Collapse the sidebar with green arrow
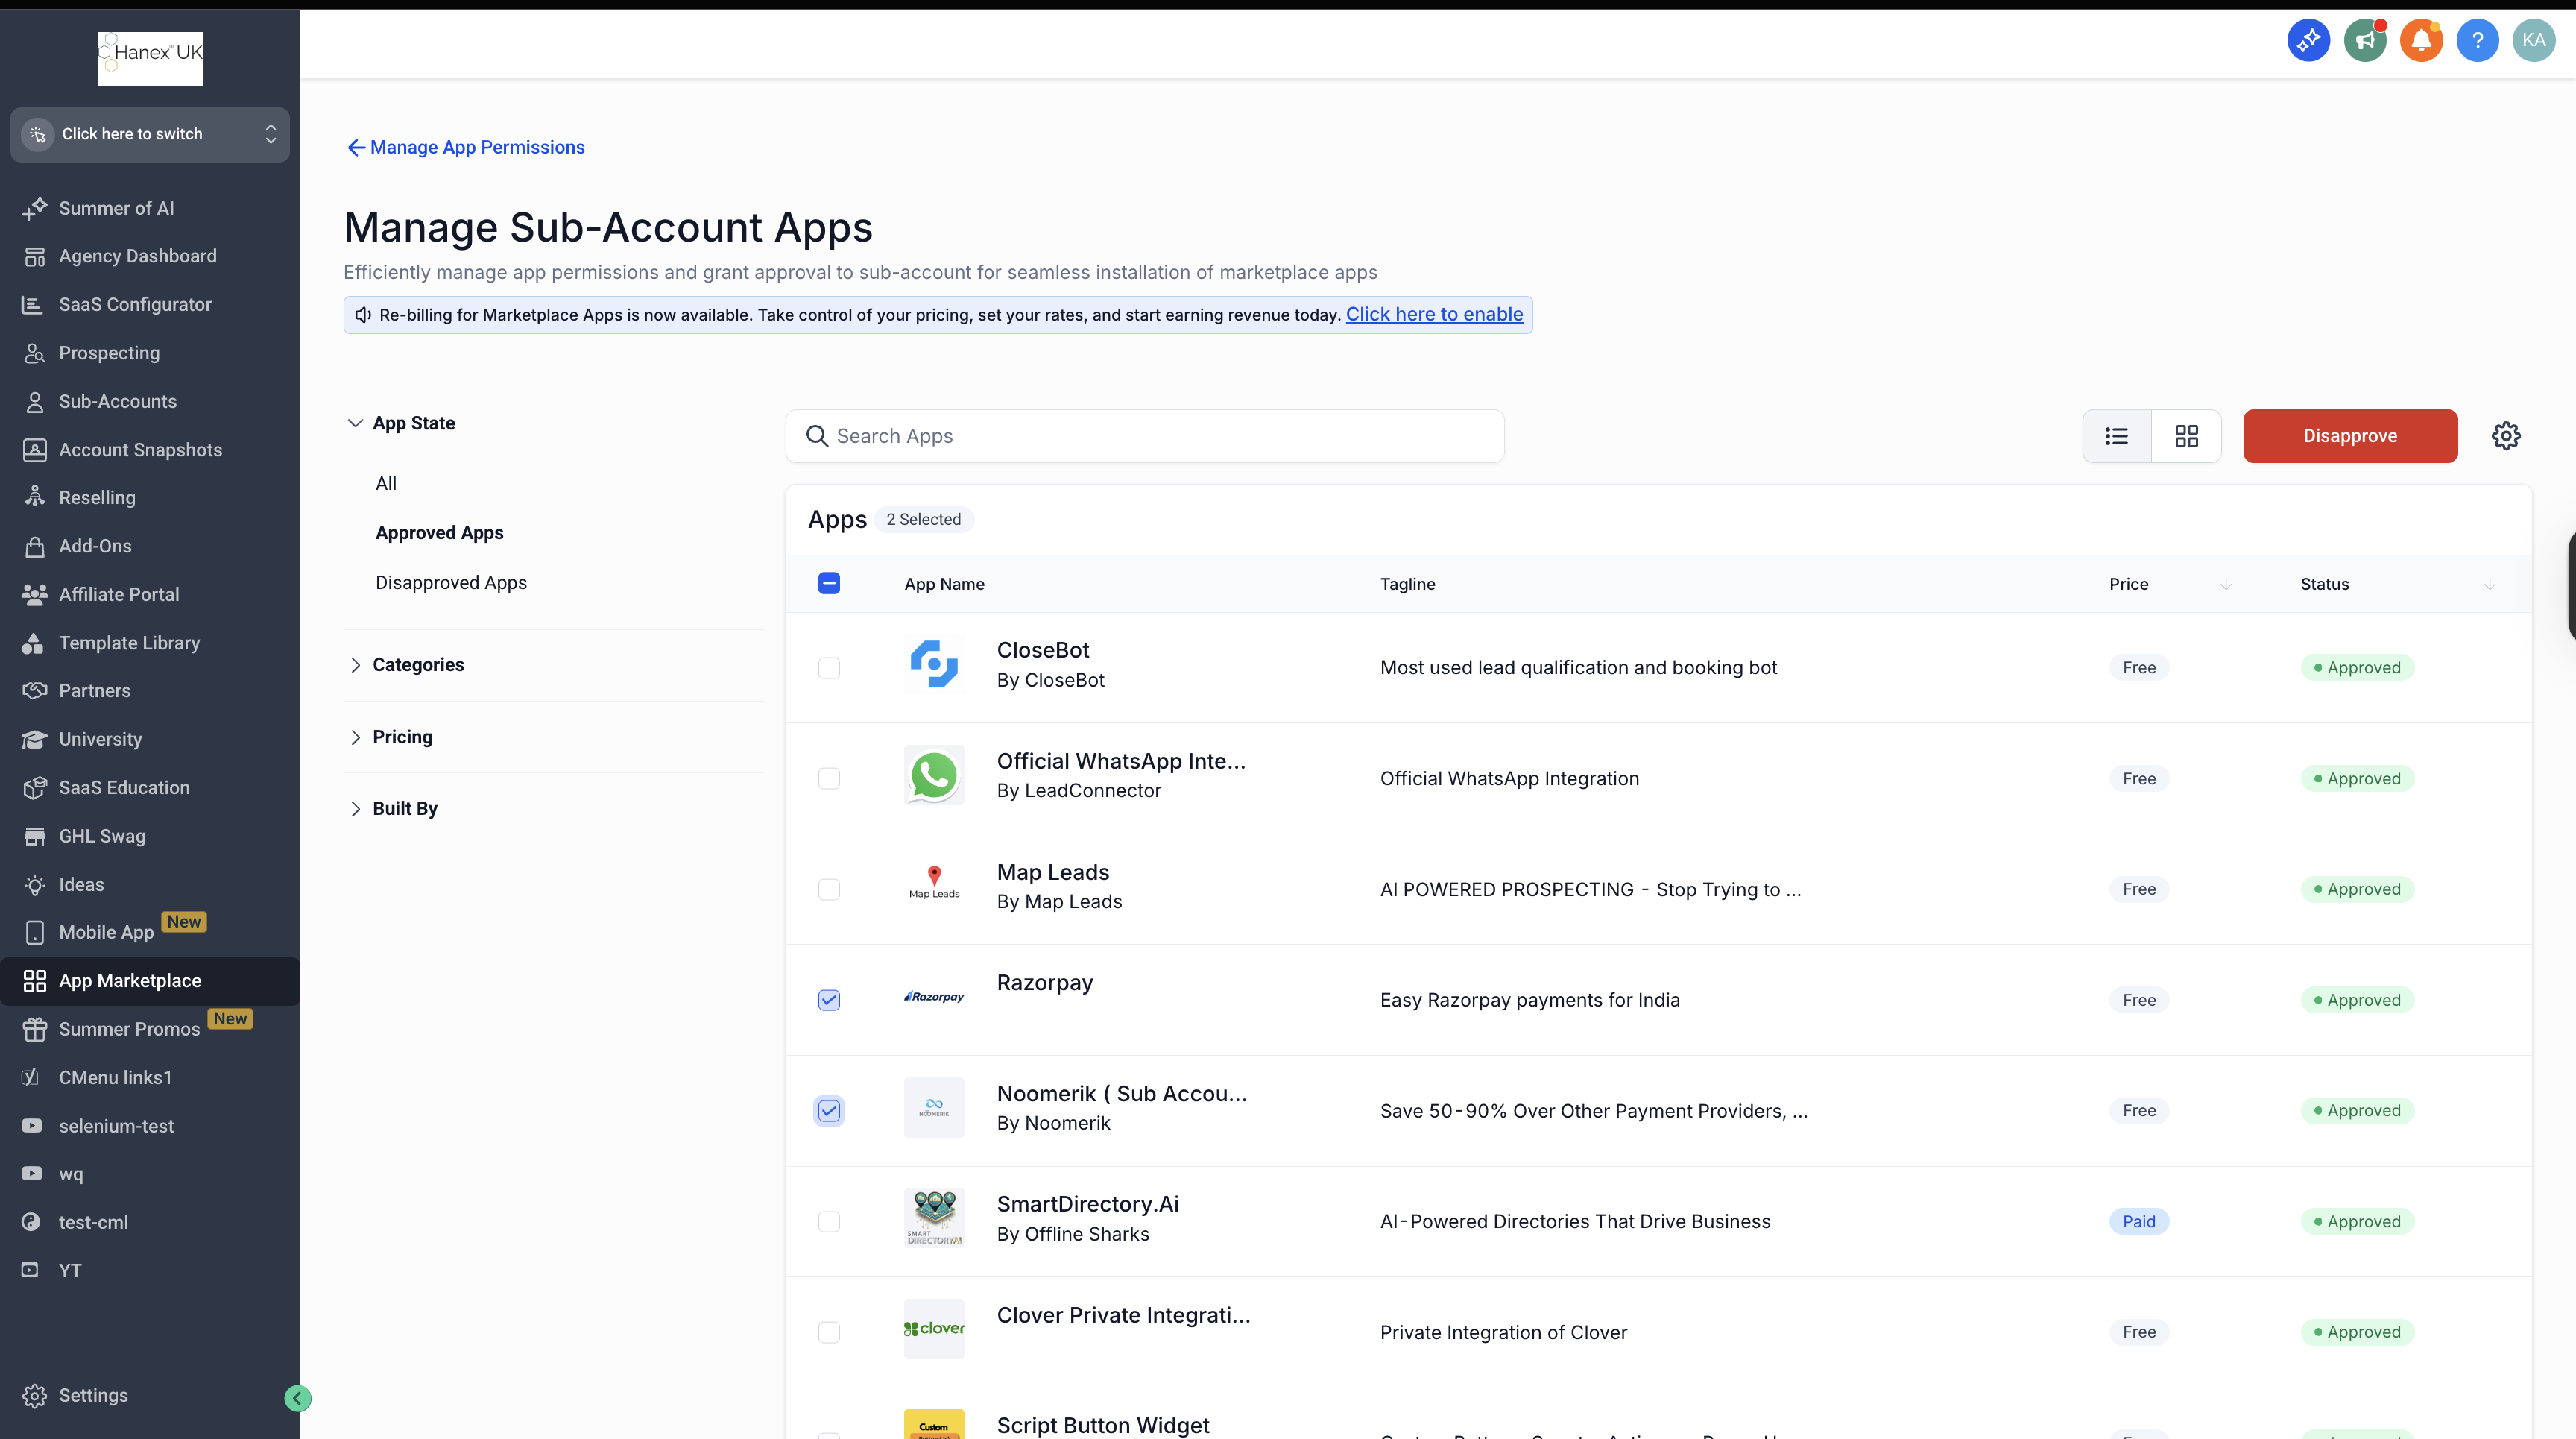 297,1398
